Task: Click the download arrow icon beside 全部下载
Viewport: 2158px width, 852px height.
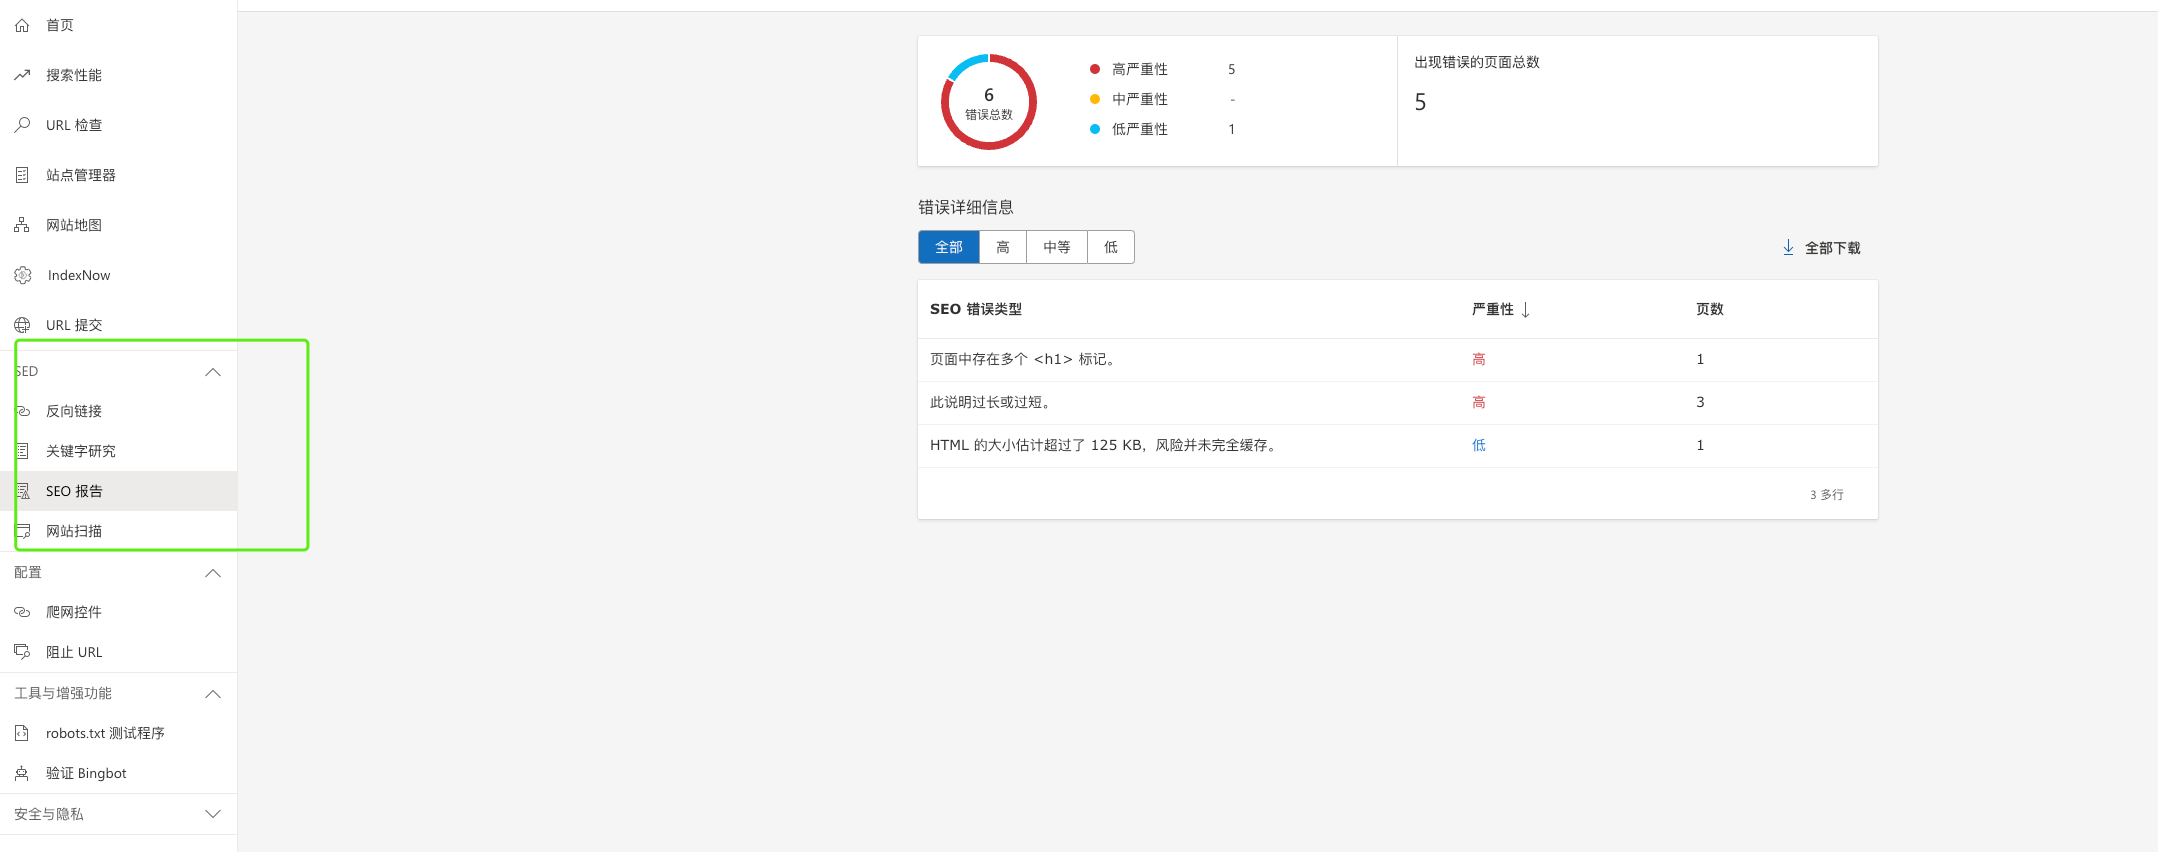Action: (x=1788, y=247)
